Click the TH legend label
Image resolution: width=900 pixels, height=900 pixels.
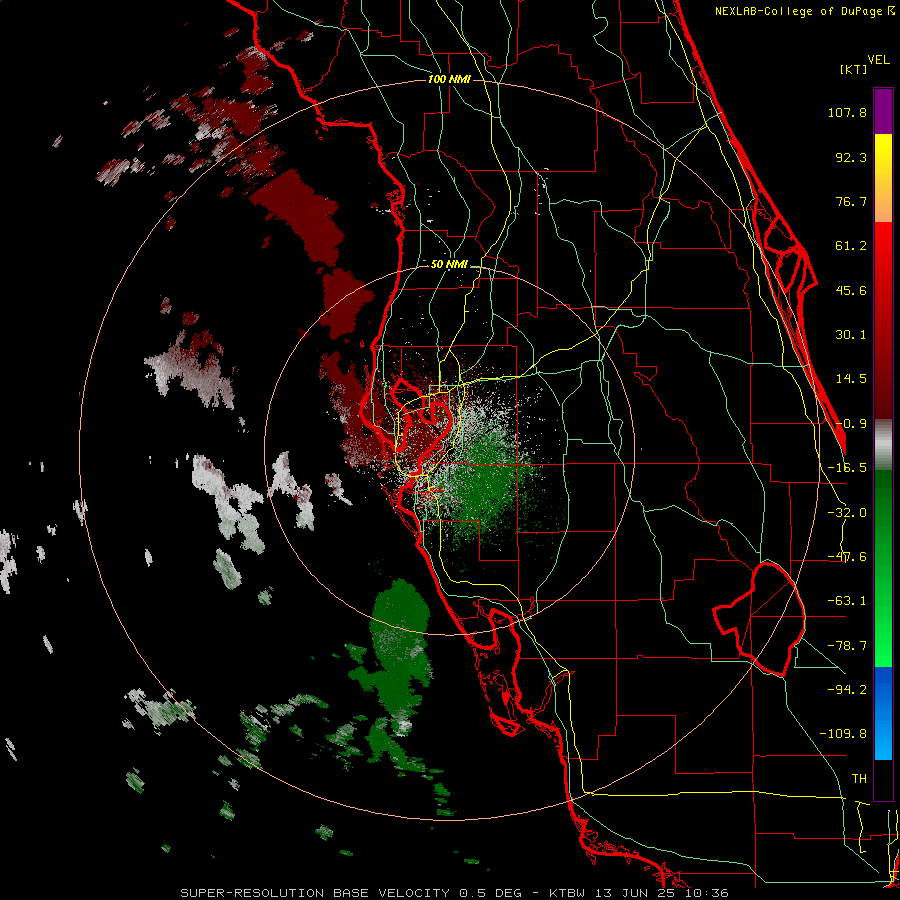pyautogui.click(x=859, y=779)
